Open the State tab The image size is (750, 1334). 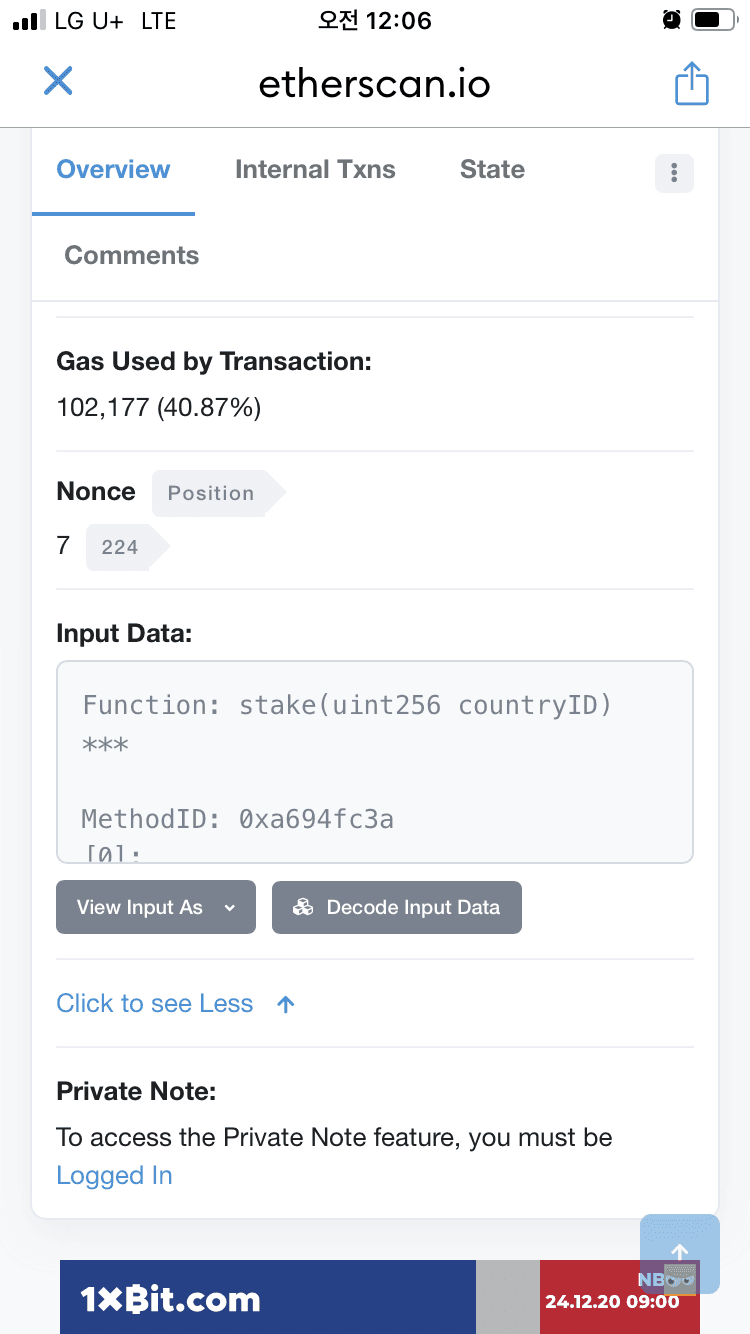pos(492,170)
